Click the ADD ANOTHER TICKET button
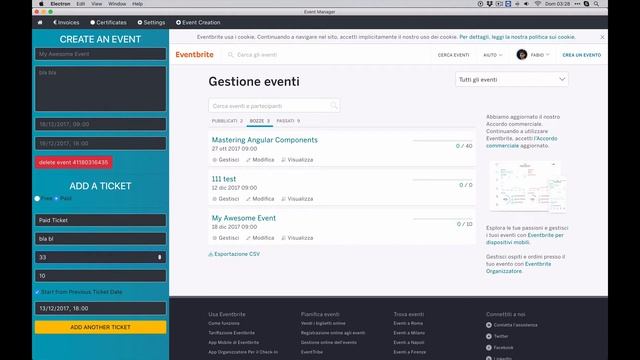Viewport: 640px width, 360px height. pyautogui.click(x=100, y=327)
